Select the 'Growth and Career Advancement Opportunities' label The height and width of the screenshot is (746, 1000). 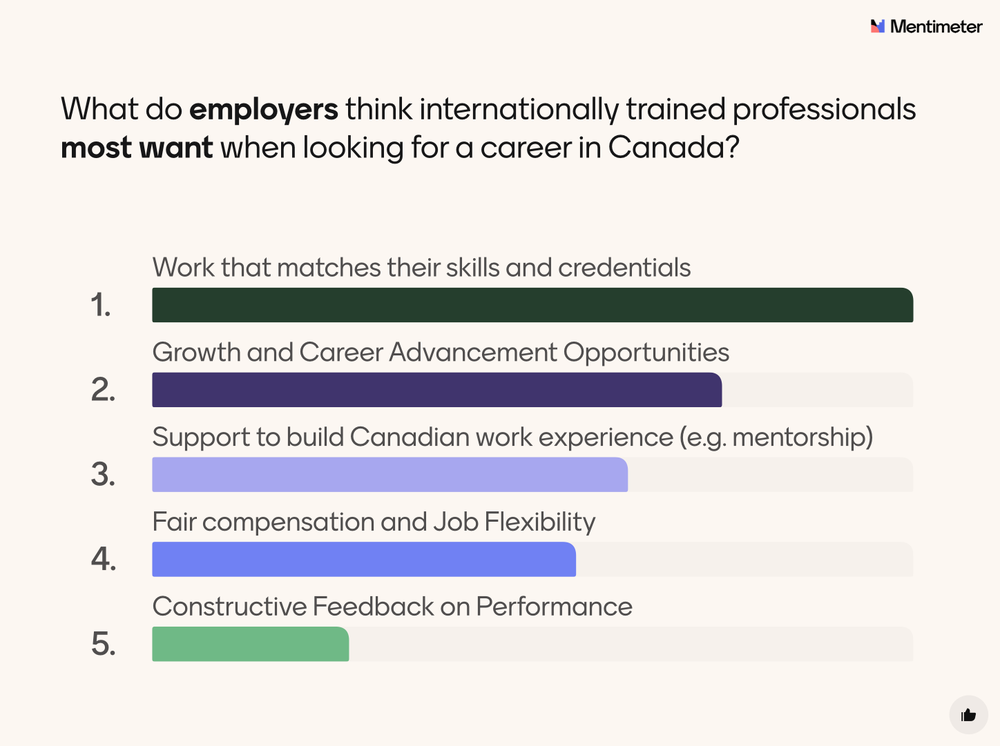440,352
